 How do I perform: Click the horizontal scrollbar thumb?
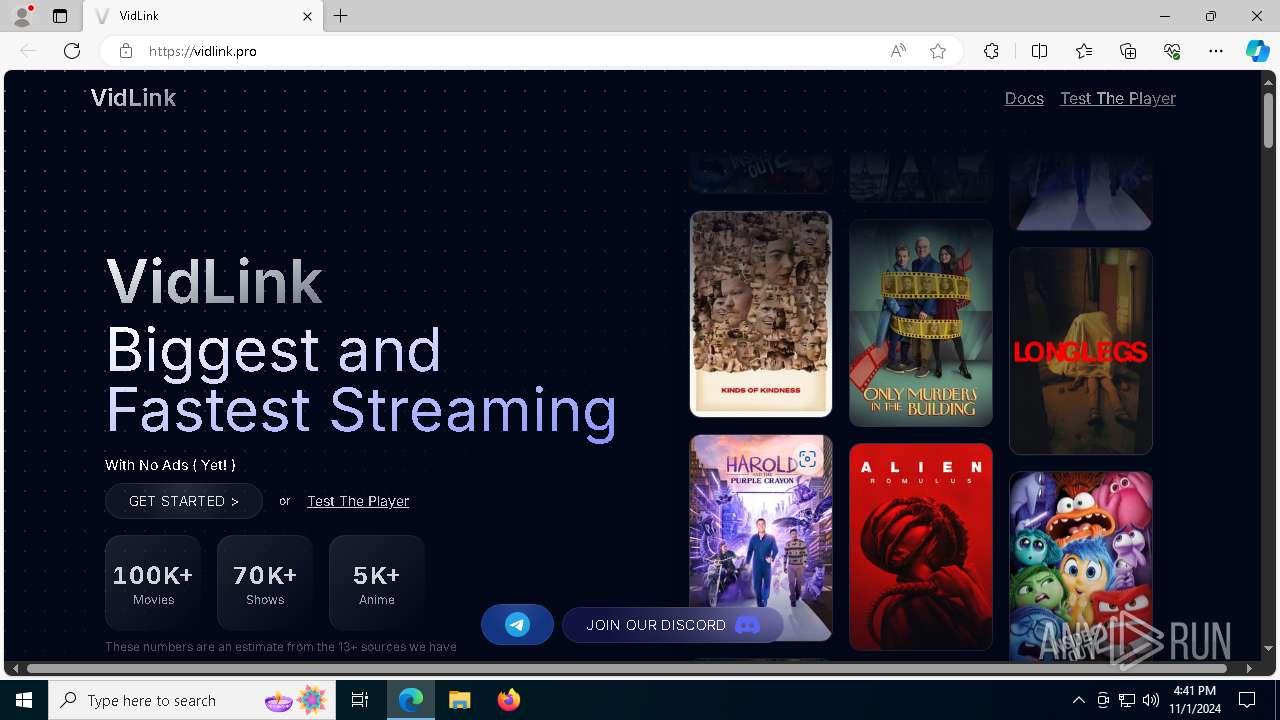[627, 668]
